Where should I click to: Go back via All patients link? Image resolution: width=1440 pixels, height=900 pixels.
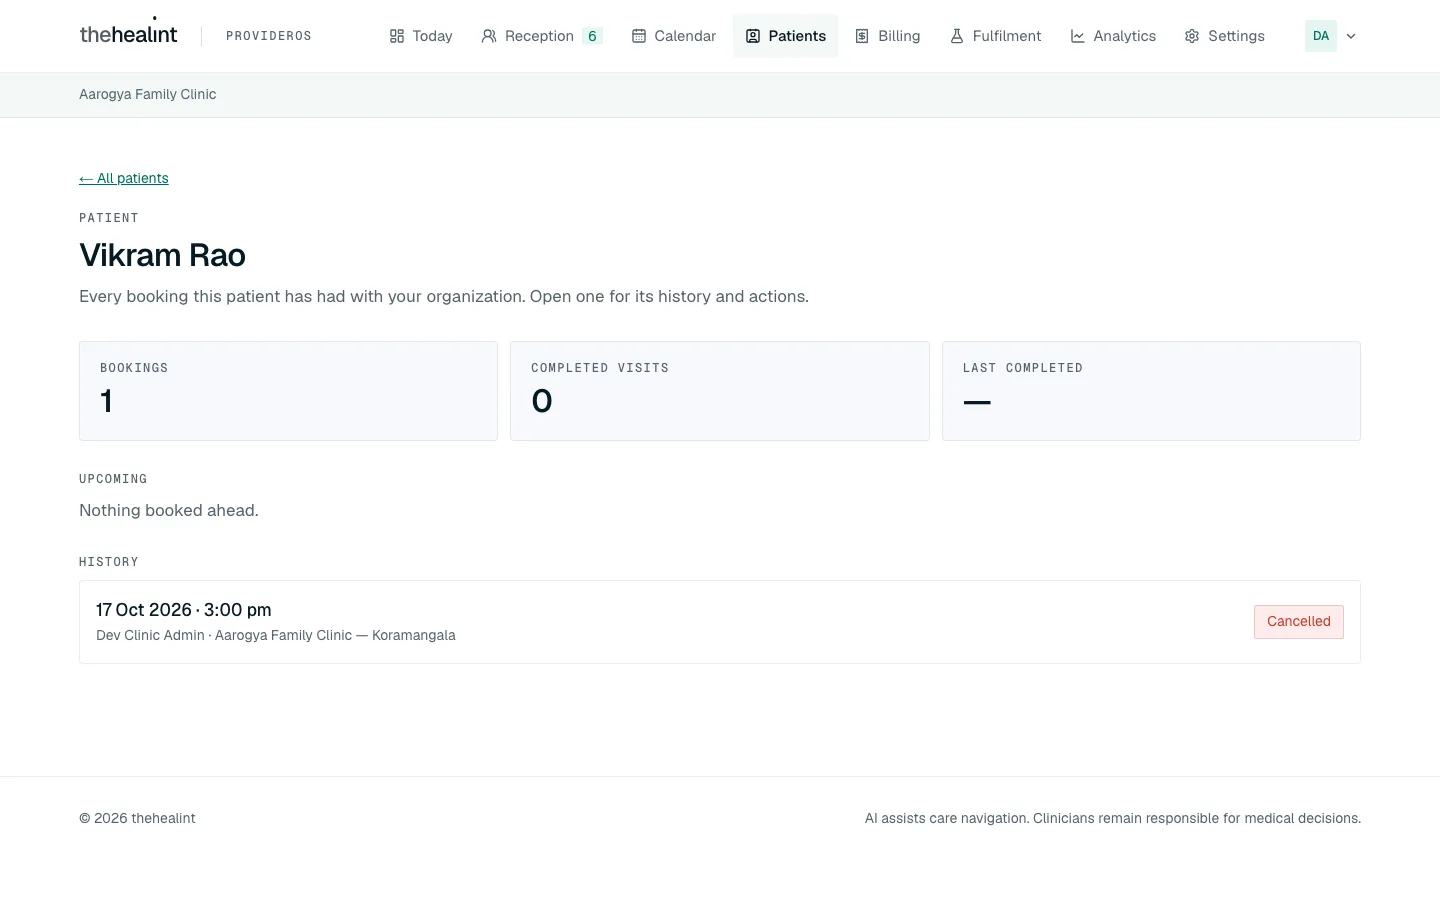(x=124, y=178)
